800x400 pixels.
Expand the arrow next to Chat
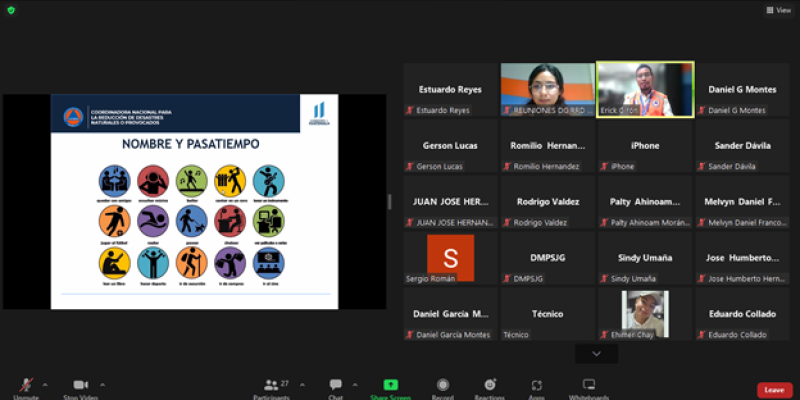click(355, 383)
